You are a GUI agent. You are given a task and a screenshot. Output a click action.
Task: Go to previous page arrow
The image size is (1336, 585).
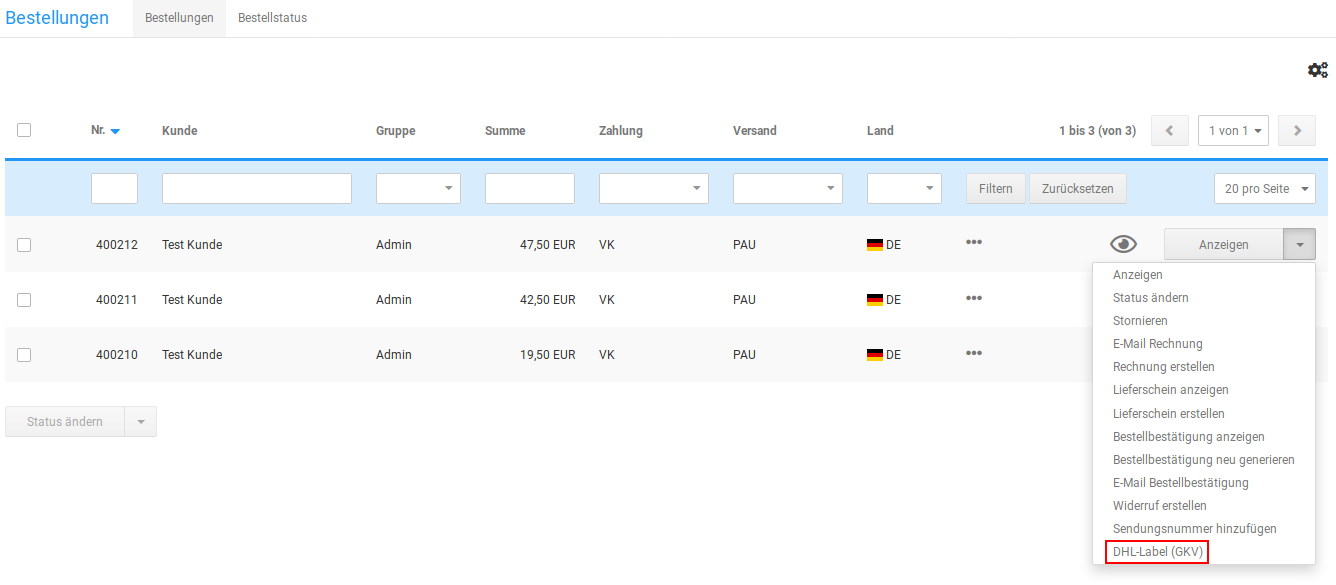point(1169,130)
